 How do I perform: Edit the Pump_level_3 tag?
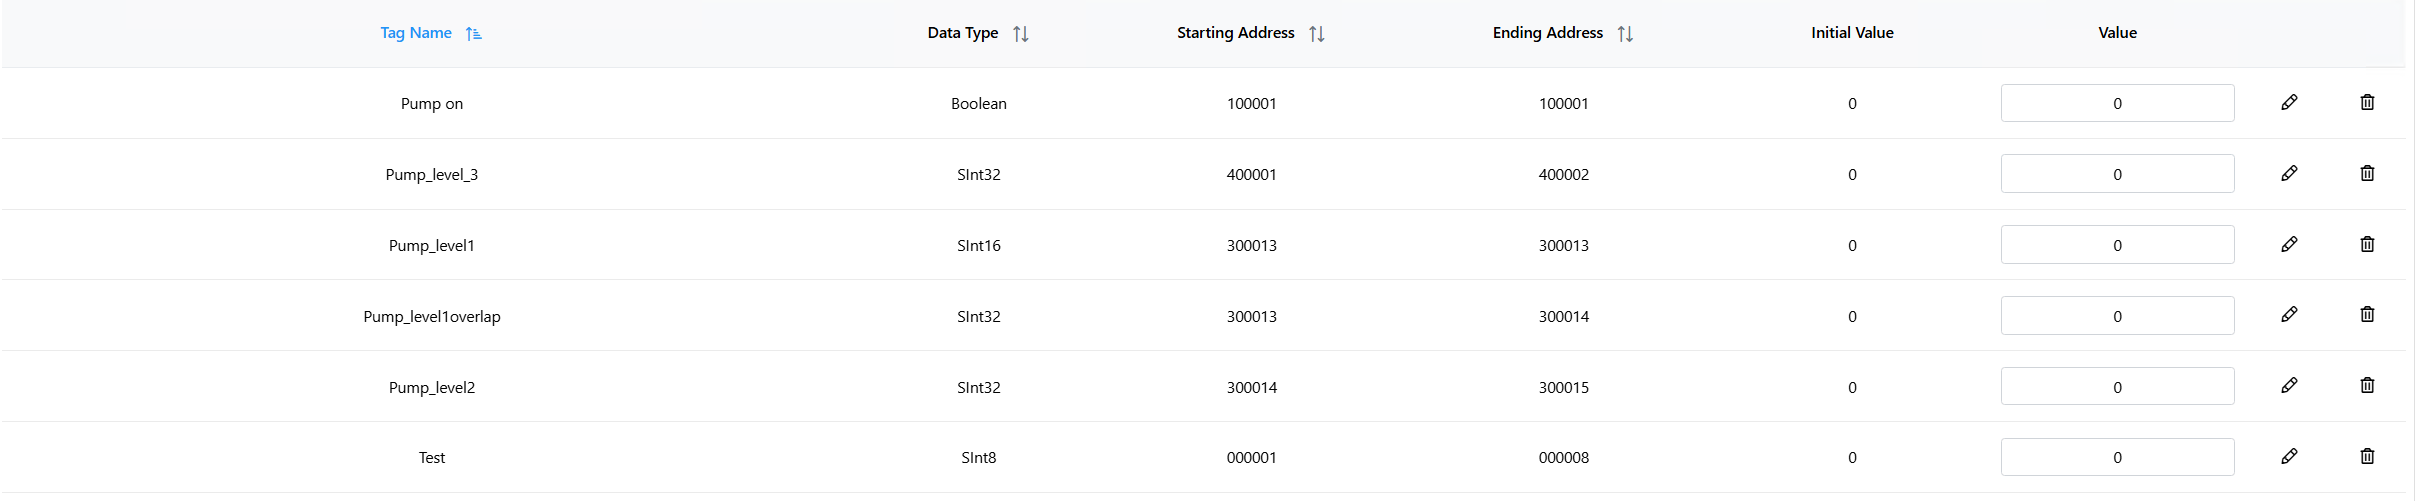tap(2289, 173)
